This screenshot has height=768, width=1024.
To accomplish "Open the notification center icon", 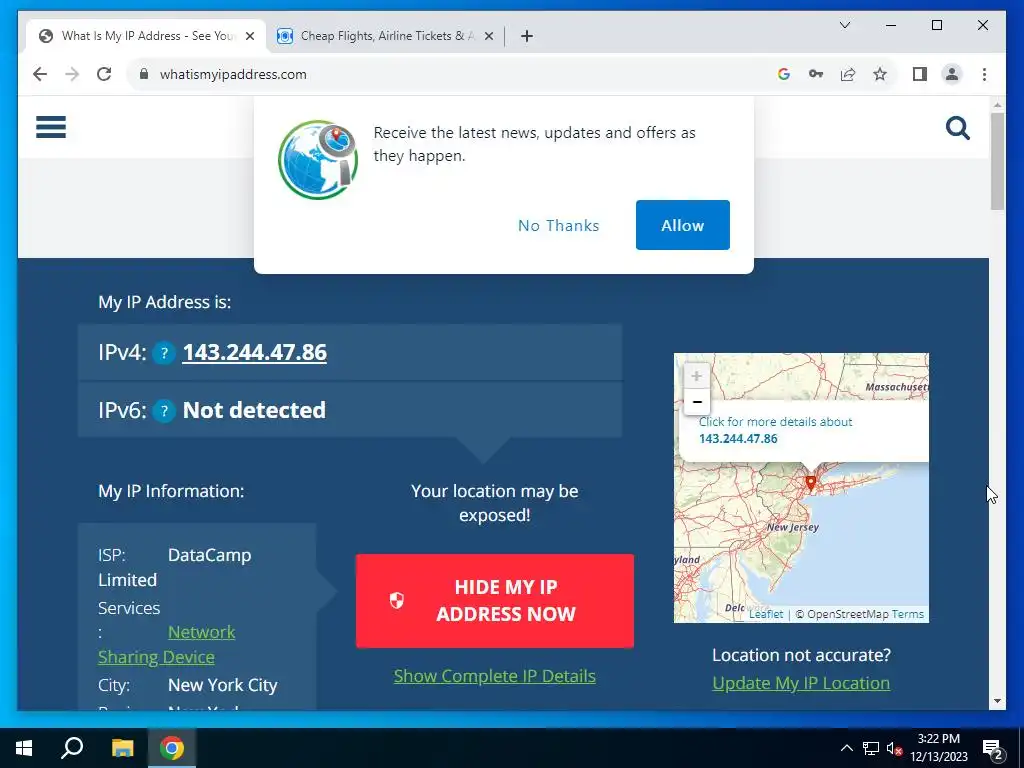I will pos(993,748).
